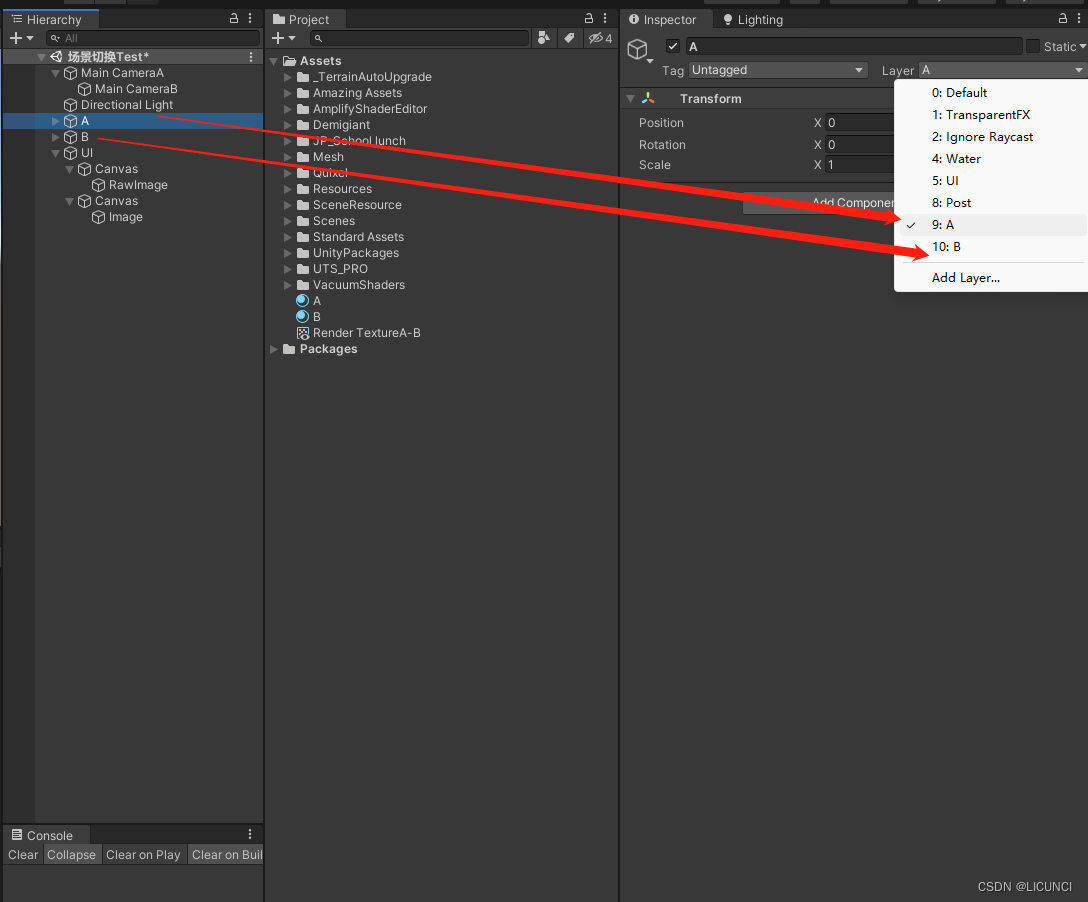The image size is (1088, 902).
Task: Open the Untagged tag dropdown
Action: pos(778,70)
